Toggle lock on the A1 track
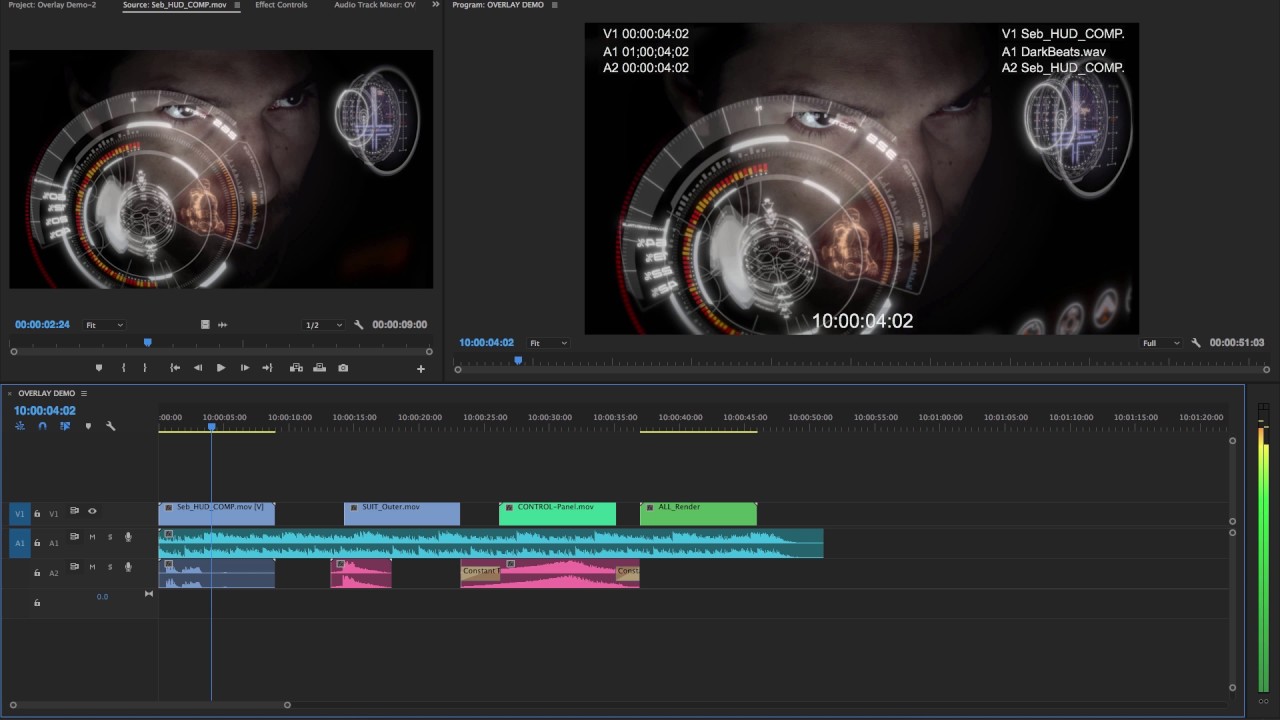This screenshot has width=1280, height=720. (37, 543)
